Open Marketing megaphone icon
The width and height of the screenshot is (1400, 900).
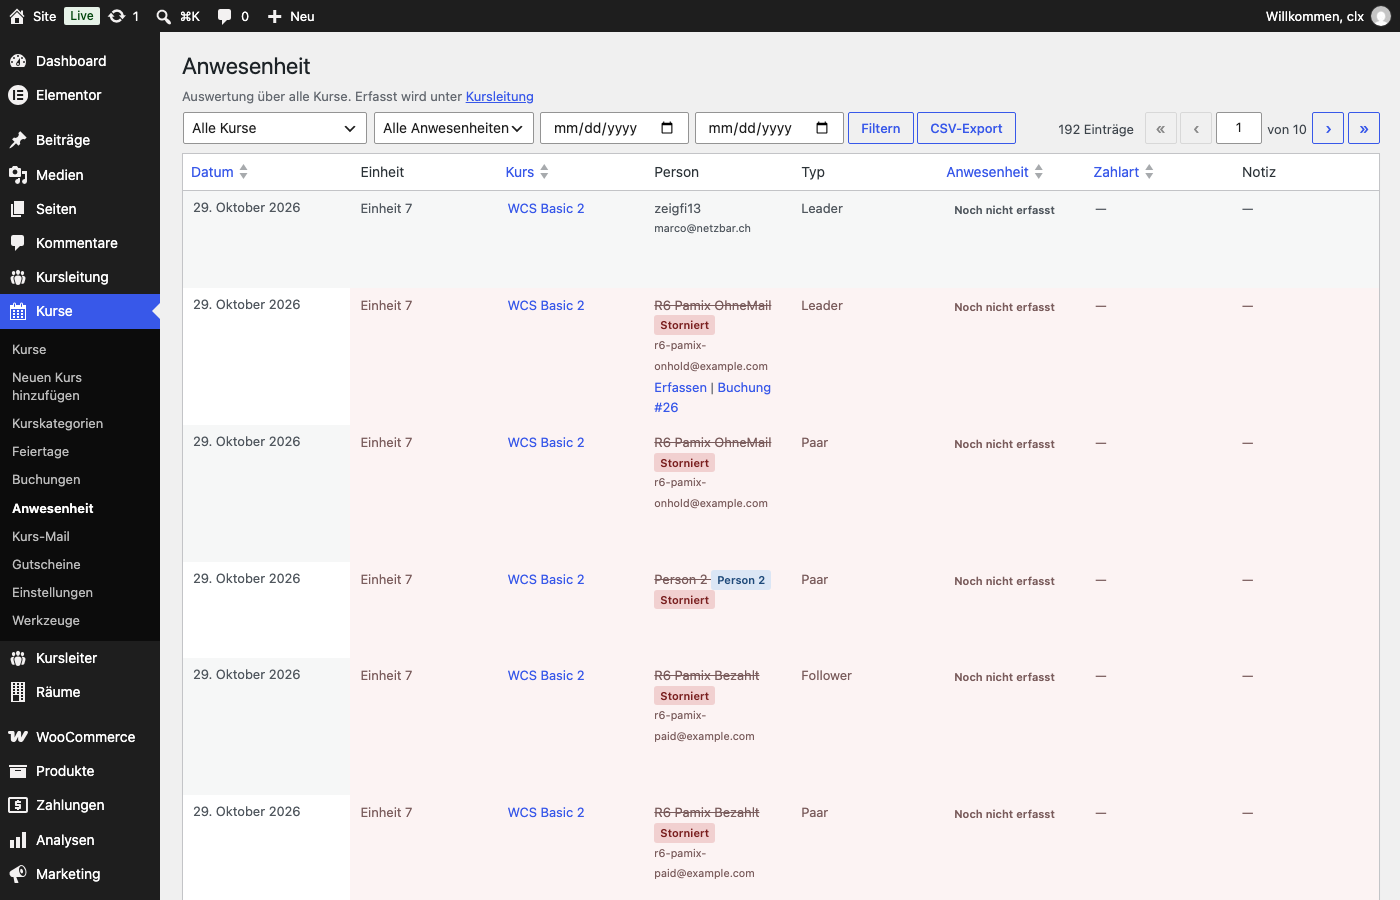[18, 874]
